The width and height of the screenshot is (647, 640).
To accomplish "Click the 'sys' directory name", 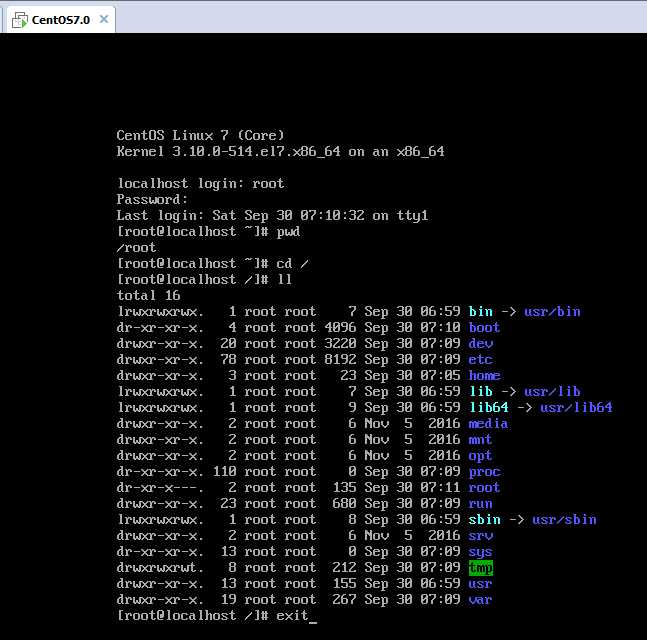I will pos(481,551).
